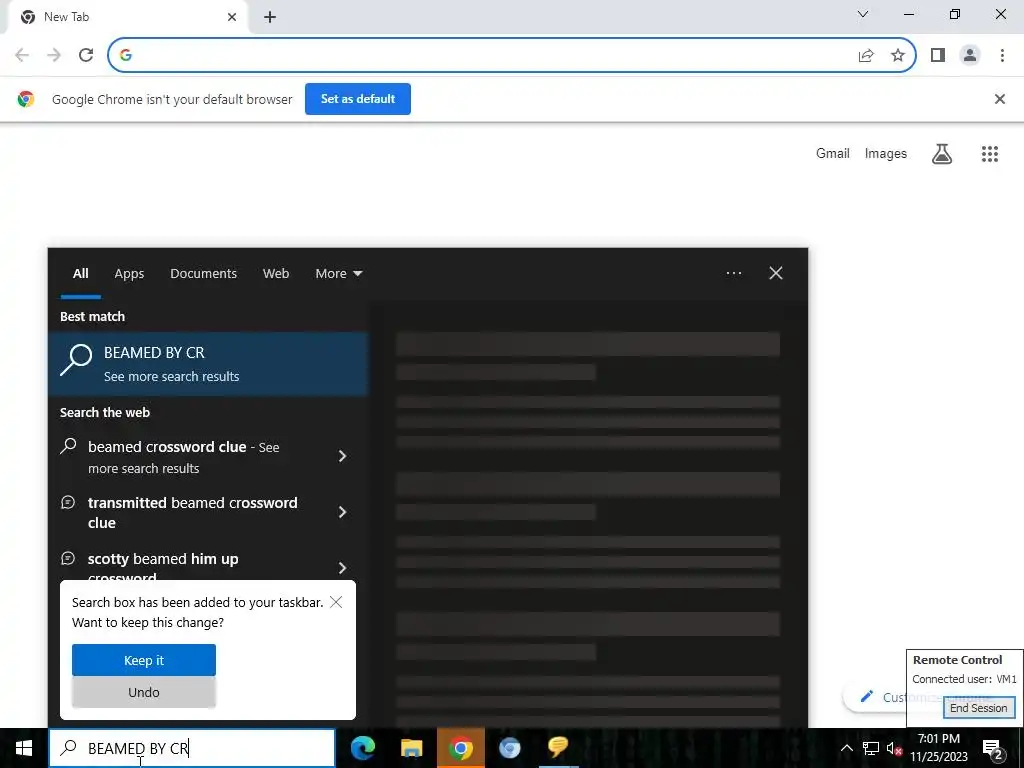Open the Windows Start menu
This screenshot has width=1024, height=768.
[24, 748]
